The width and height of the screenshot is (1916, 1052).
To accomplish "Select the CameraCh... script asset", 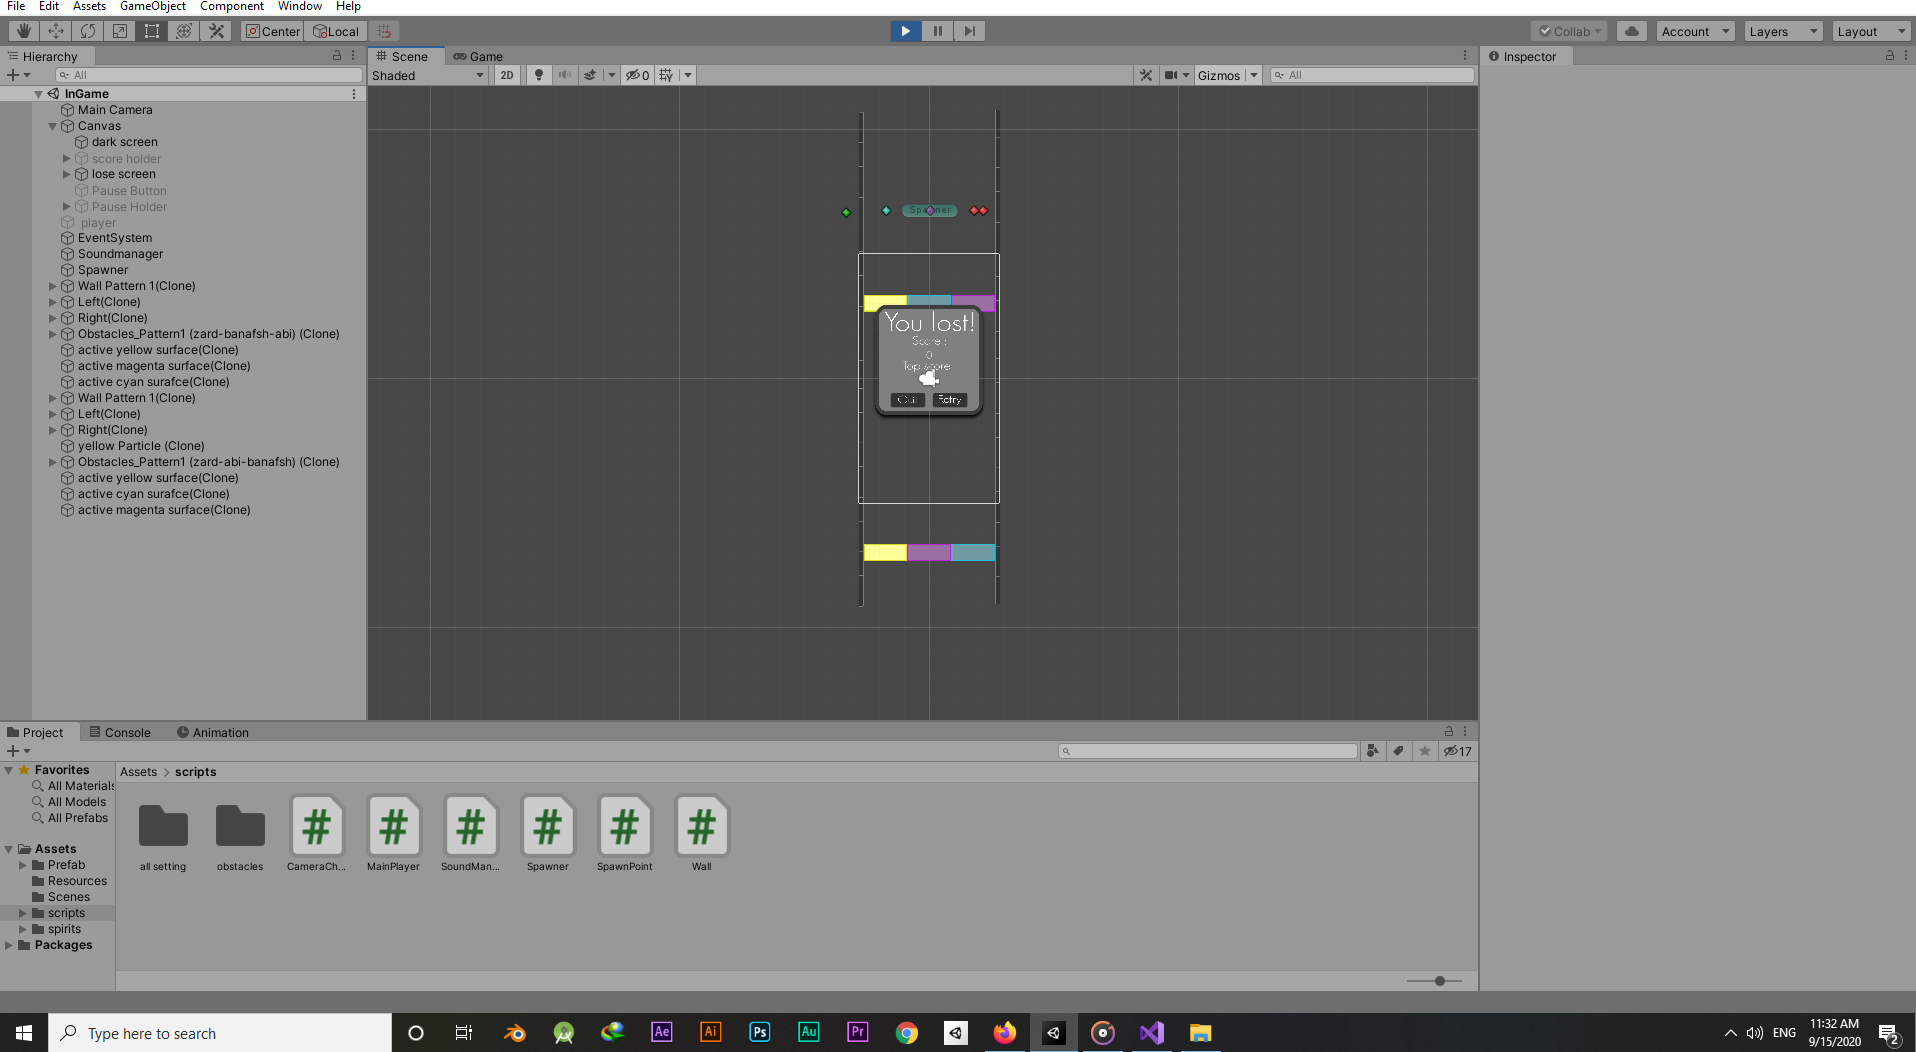I will pyautogui.click(x=316, y=833).
